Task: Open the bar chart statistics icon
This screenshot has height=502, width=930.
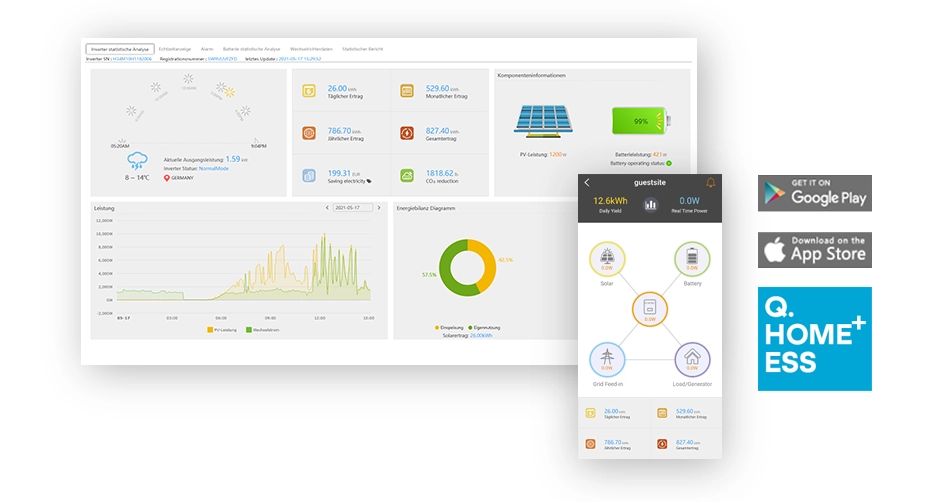Action: (x=650, y=204)
